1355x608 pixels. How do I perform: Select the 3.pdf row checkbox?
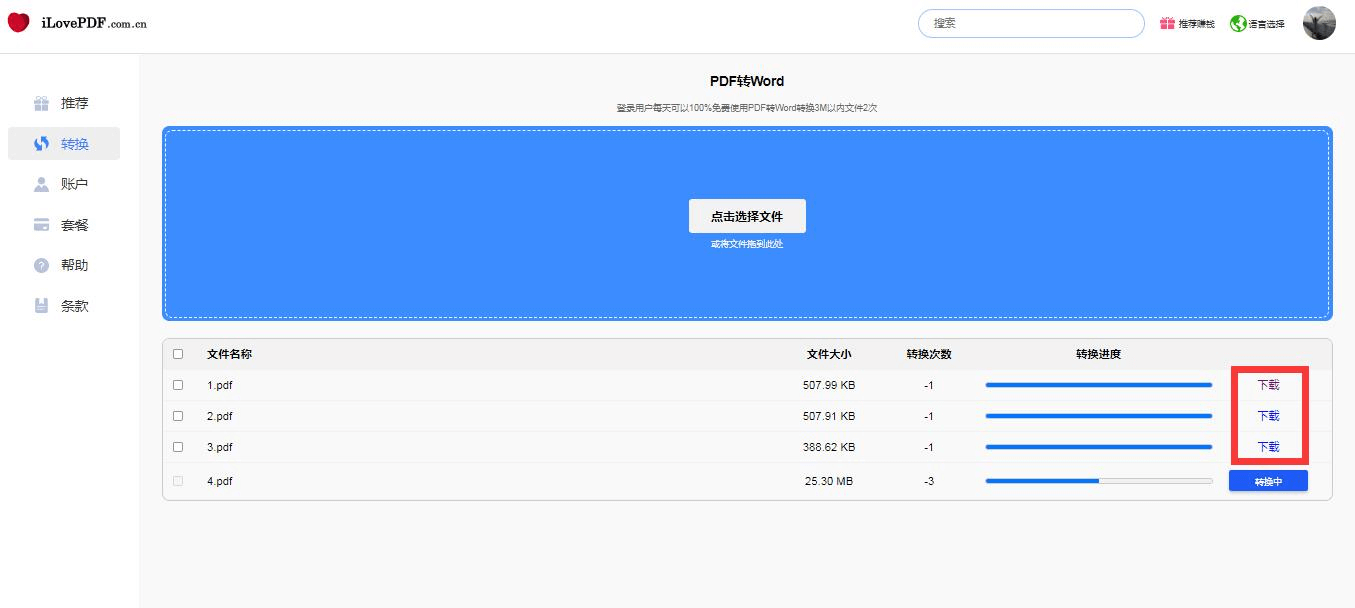[x=178, y=447]
